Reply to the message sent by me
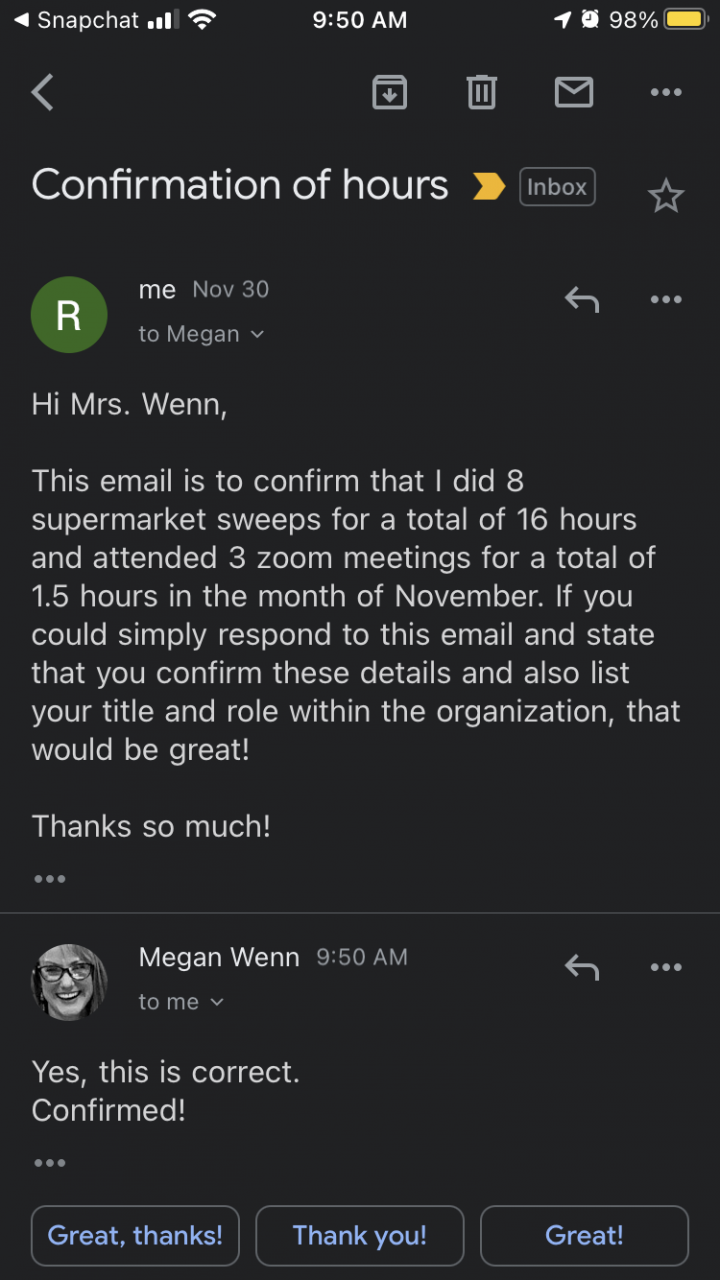Image resolution: width=720 pixels, height=1280 pixels. (581, 299)
